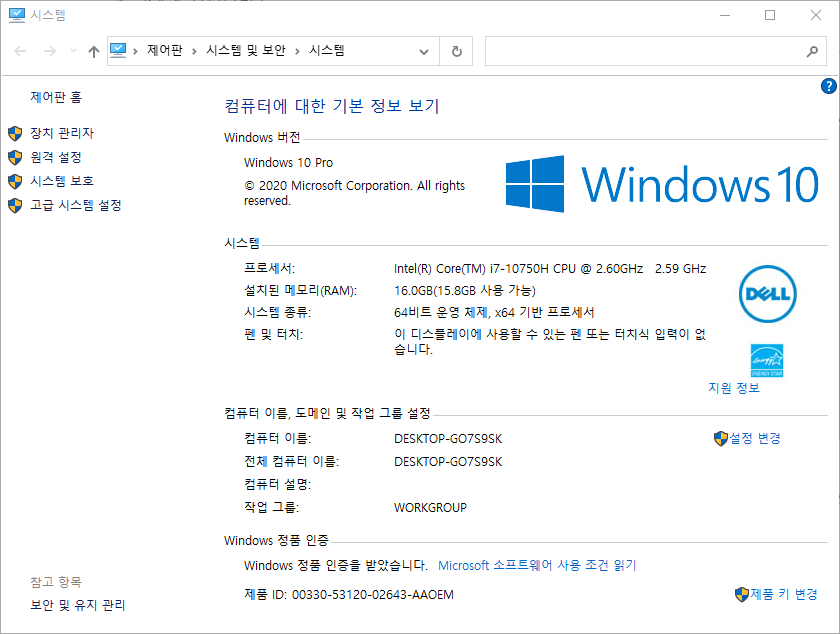The height and width of the screenshot is (634, 840).
Task: Click the Windows 10 Pro edition text
Action: [x=288, y=162]
